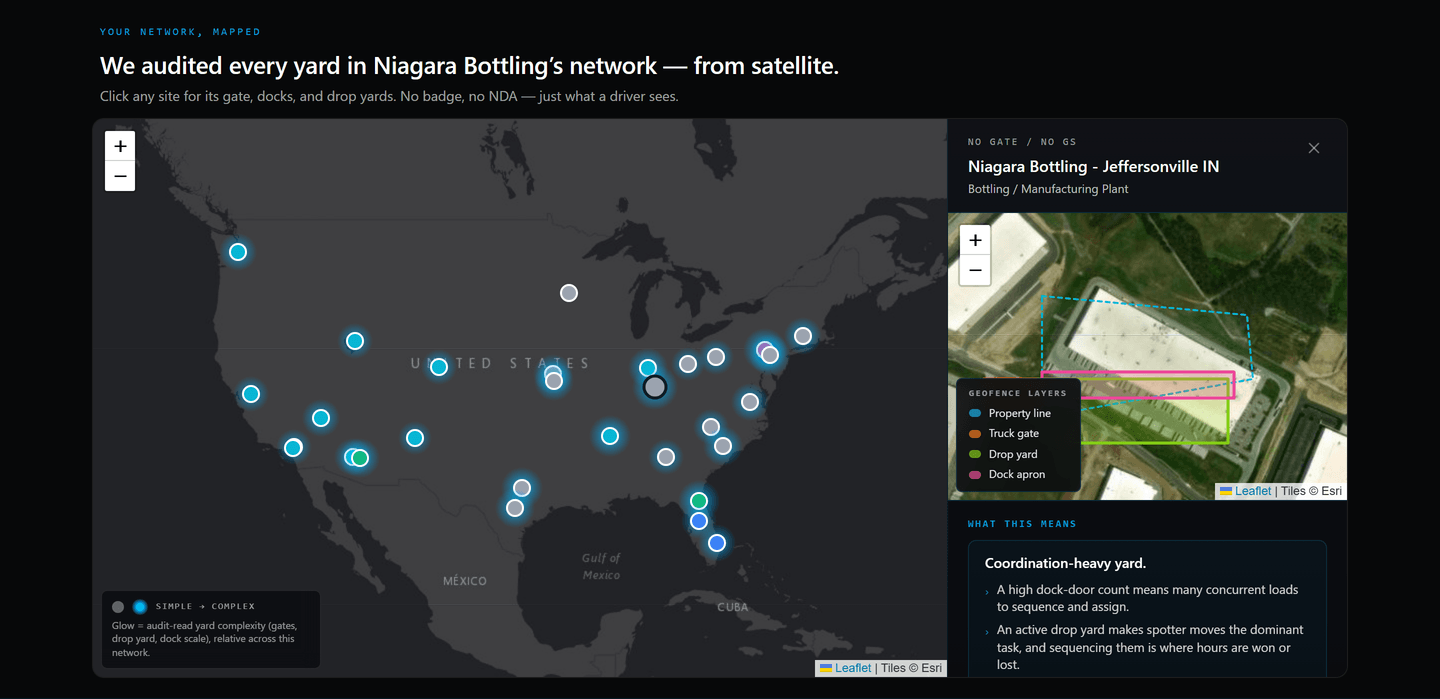Image resolution: width=1440 pixels, height=699 pixels.
Task: Select the purple marker in the Northeast
Action: [x=764, y=349]
